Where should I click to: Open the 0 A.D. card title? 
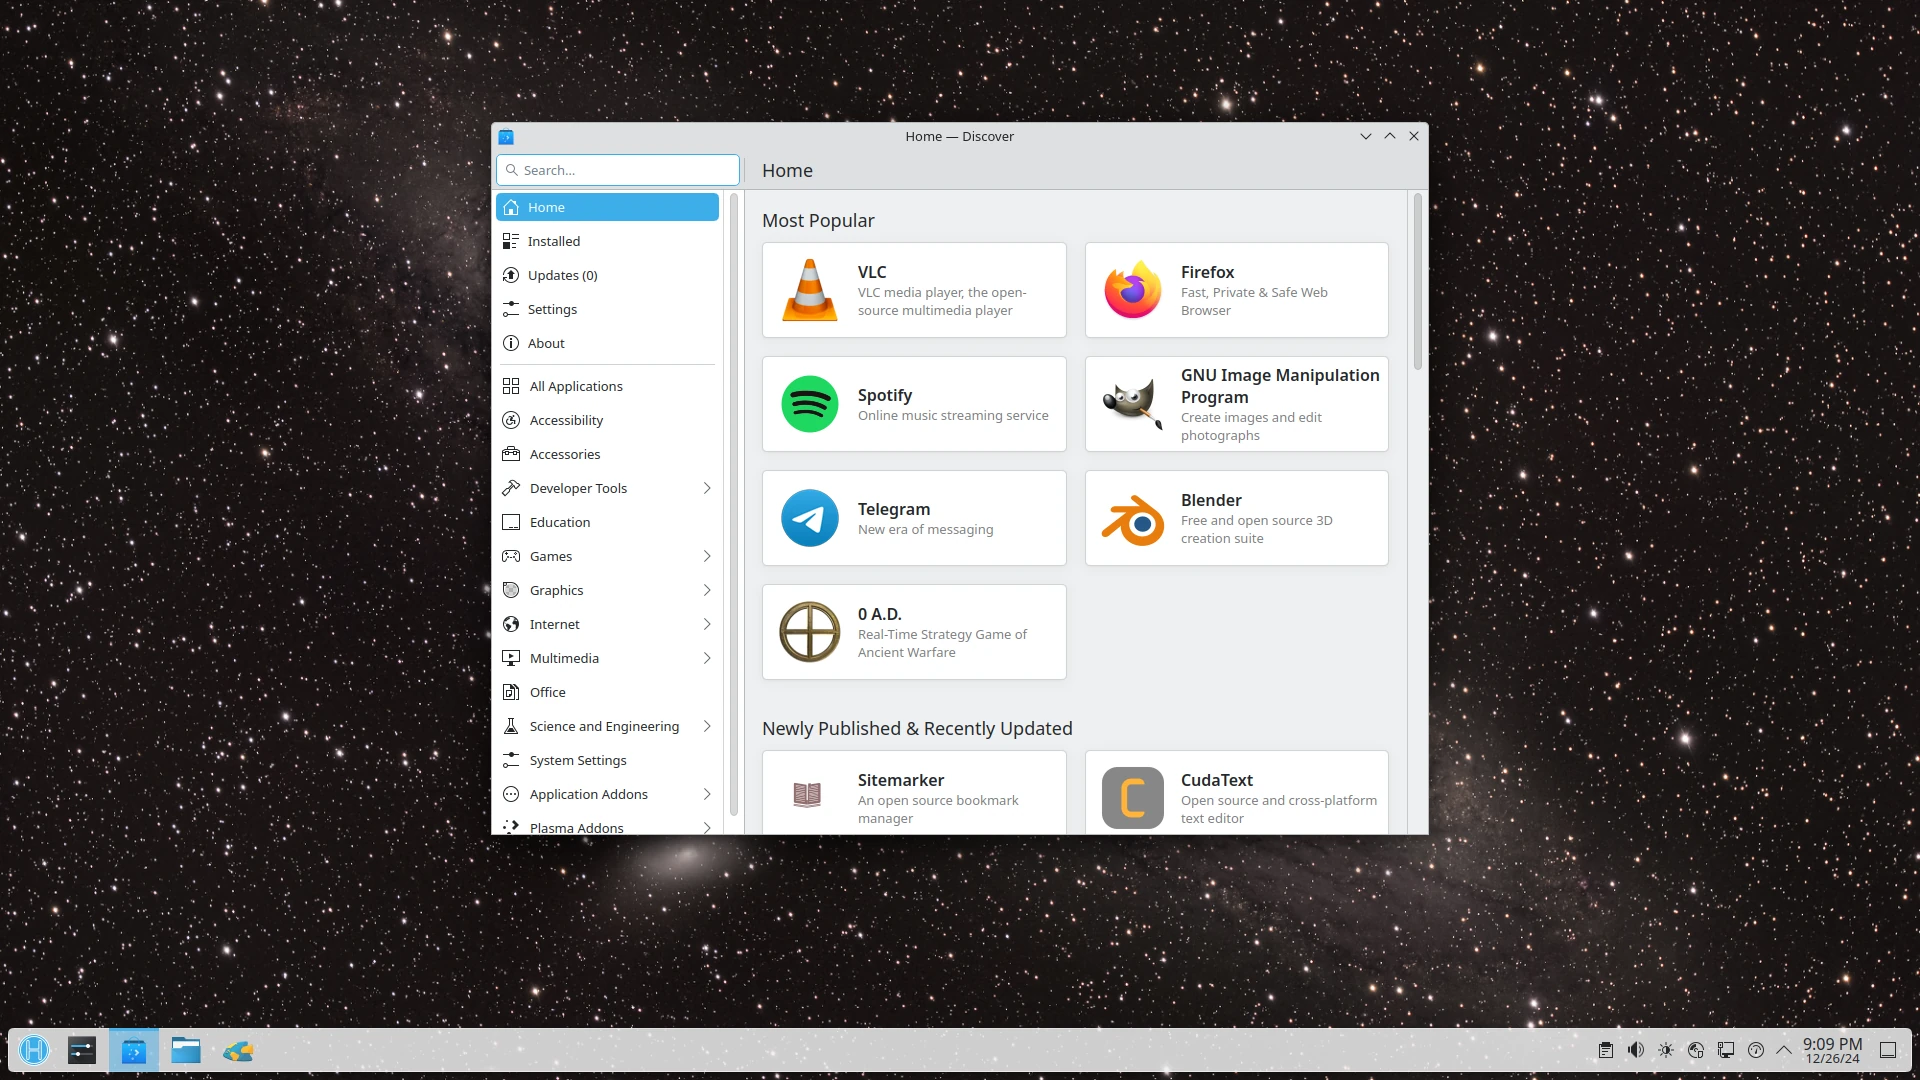[x=879, y=614]
